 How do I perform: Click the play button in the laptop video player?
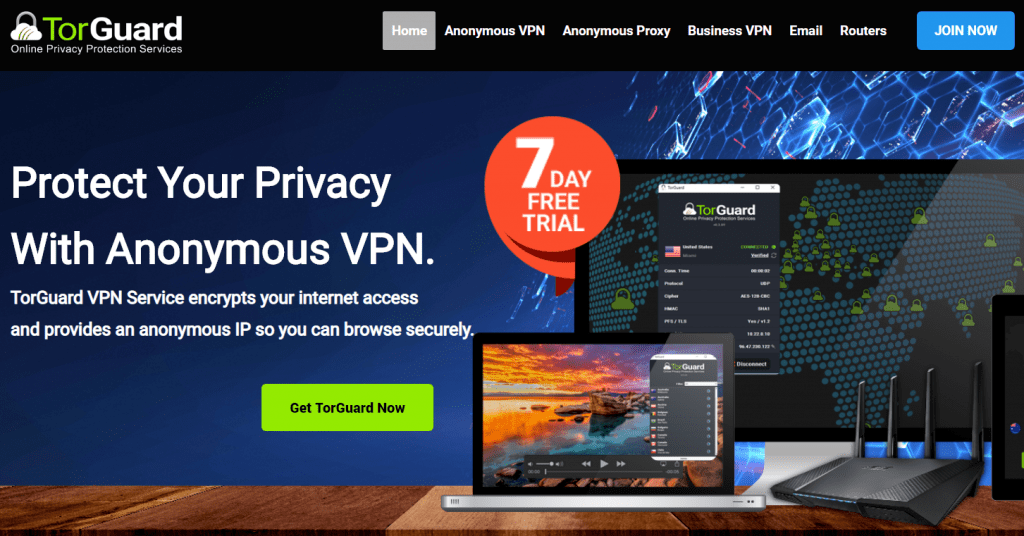604,464
